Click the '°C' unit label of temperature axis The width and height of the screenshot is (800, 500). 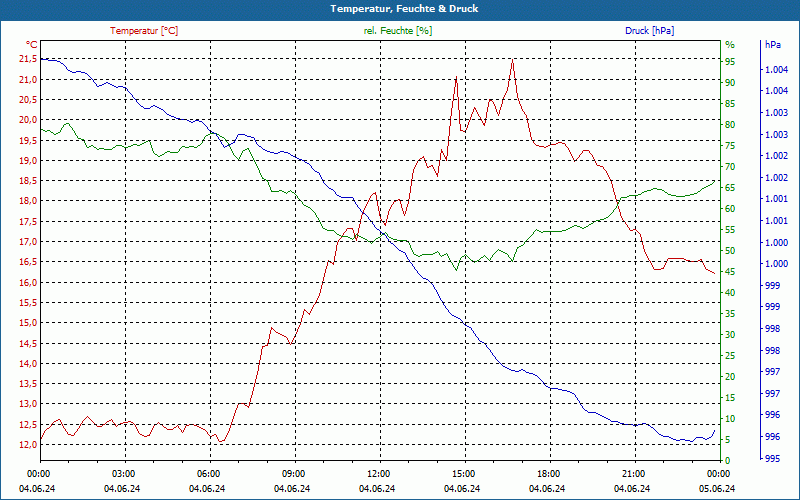[x=32, y=45]
